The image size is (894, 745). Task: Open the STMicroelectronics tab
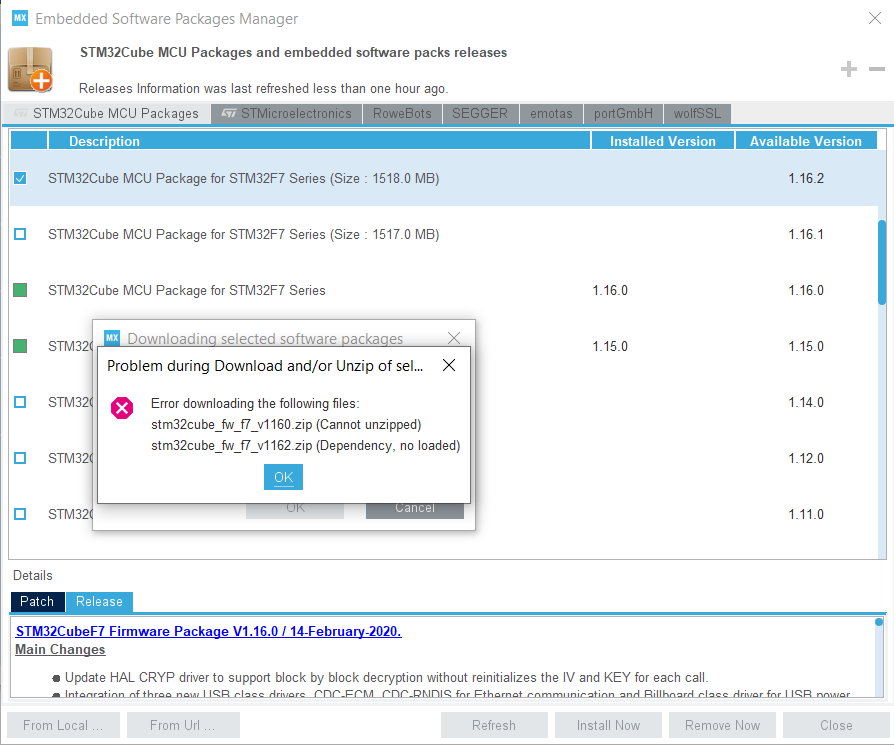pos(286,113)
